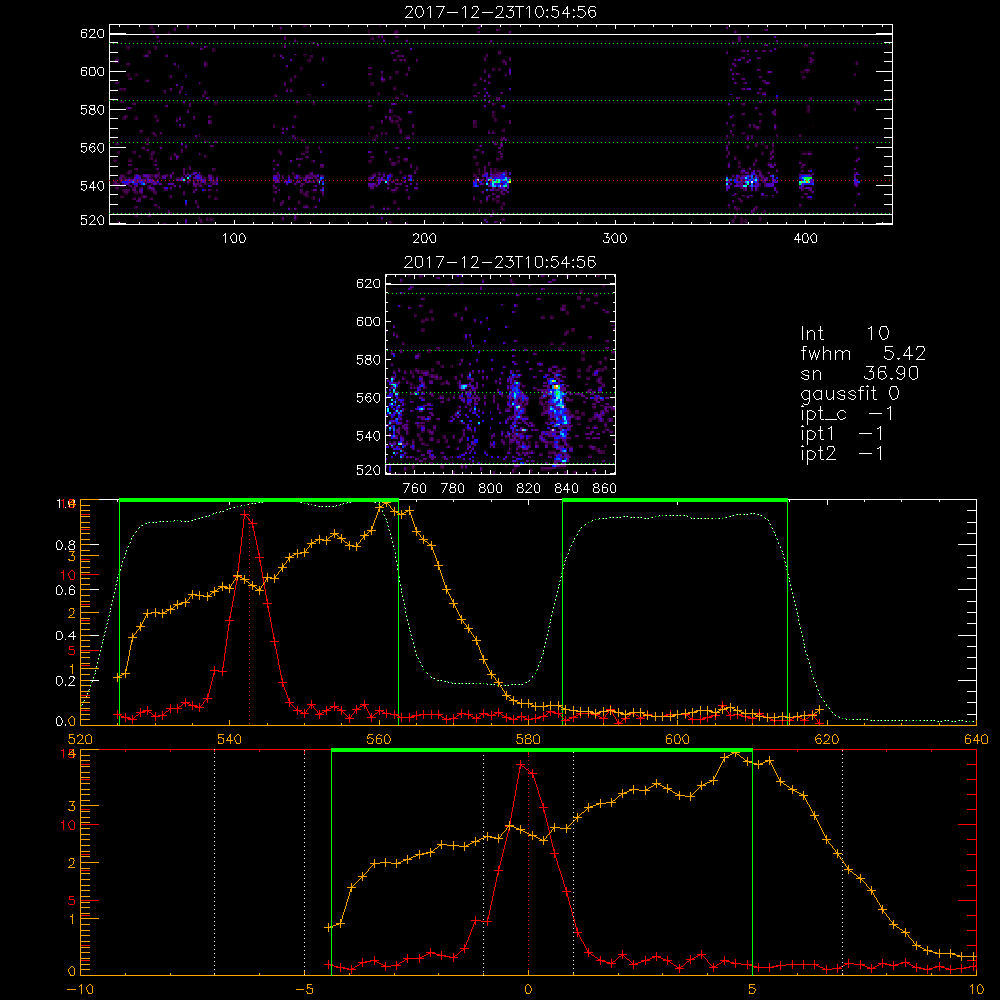
Task: Click middle spectrogram x-axis label 760
Action: click(x=415, y=489)
